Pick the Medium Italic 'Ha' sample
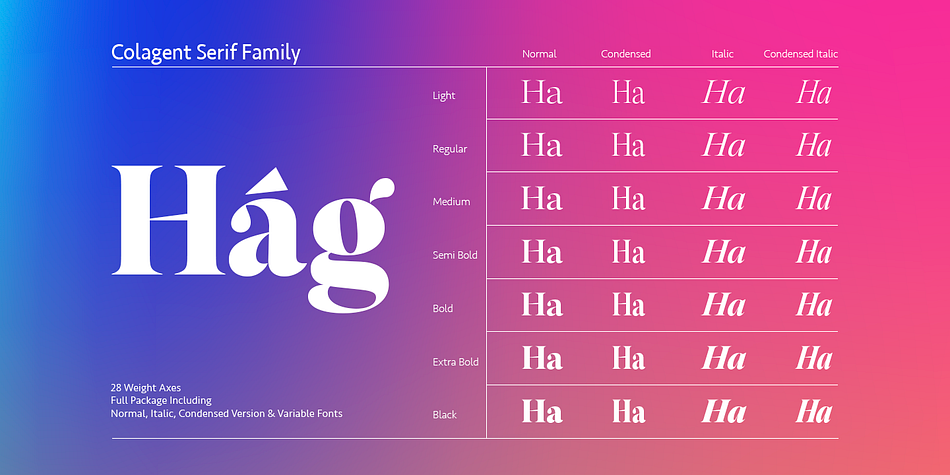The height and width of the screenshot is (475, 950). pos(723,199)
